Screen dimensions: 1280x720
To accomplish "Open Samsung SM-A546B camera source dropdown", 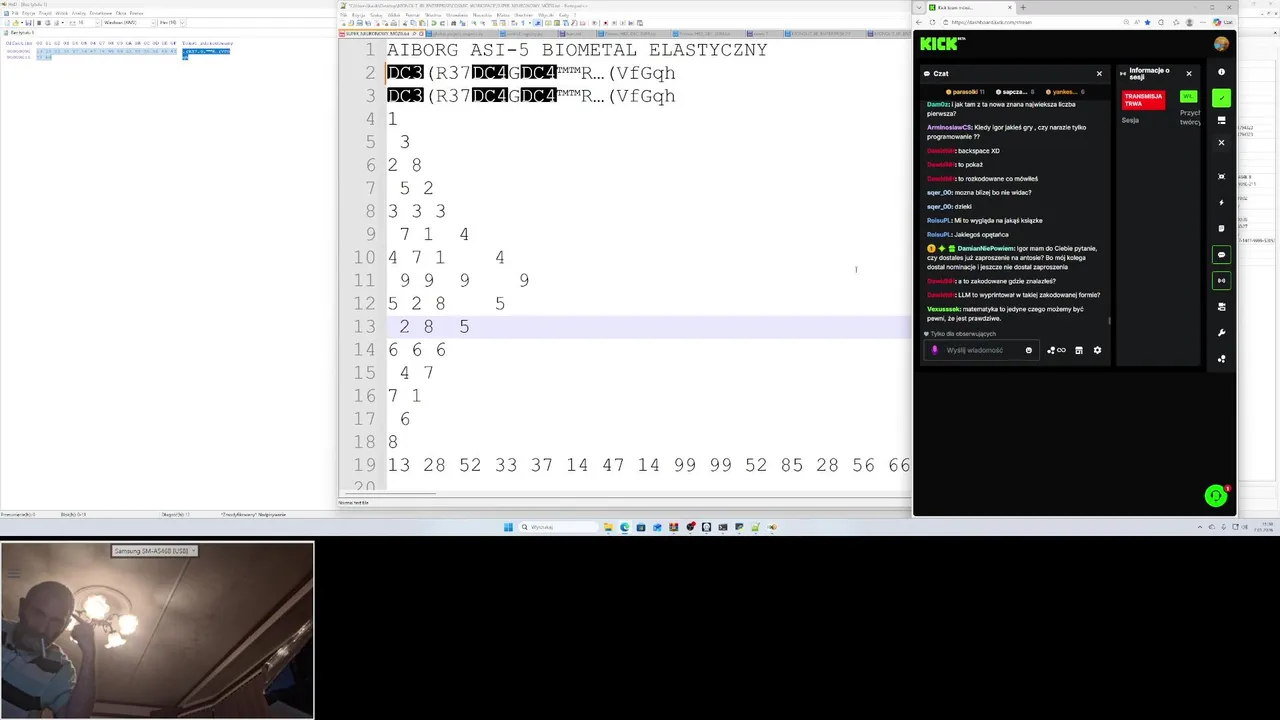I will tap(154, 551).
